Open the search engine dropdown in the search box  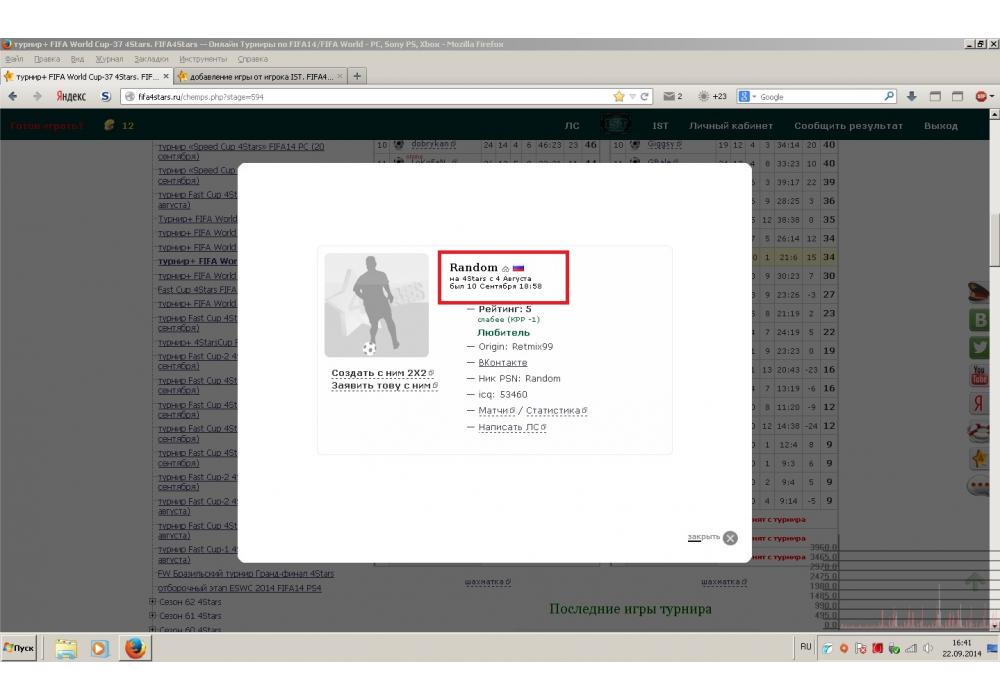(749, 97)
